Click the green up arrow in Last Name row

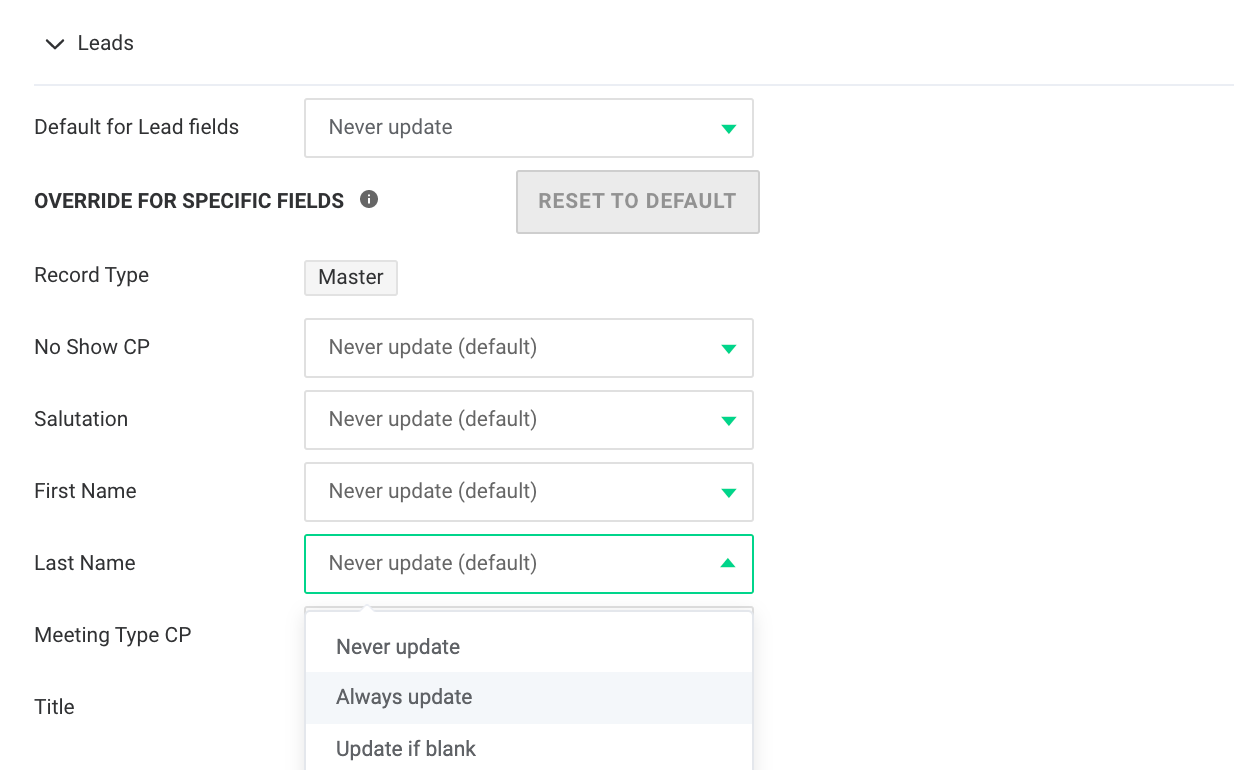(728, 564)
